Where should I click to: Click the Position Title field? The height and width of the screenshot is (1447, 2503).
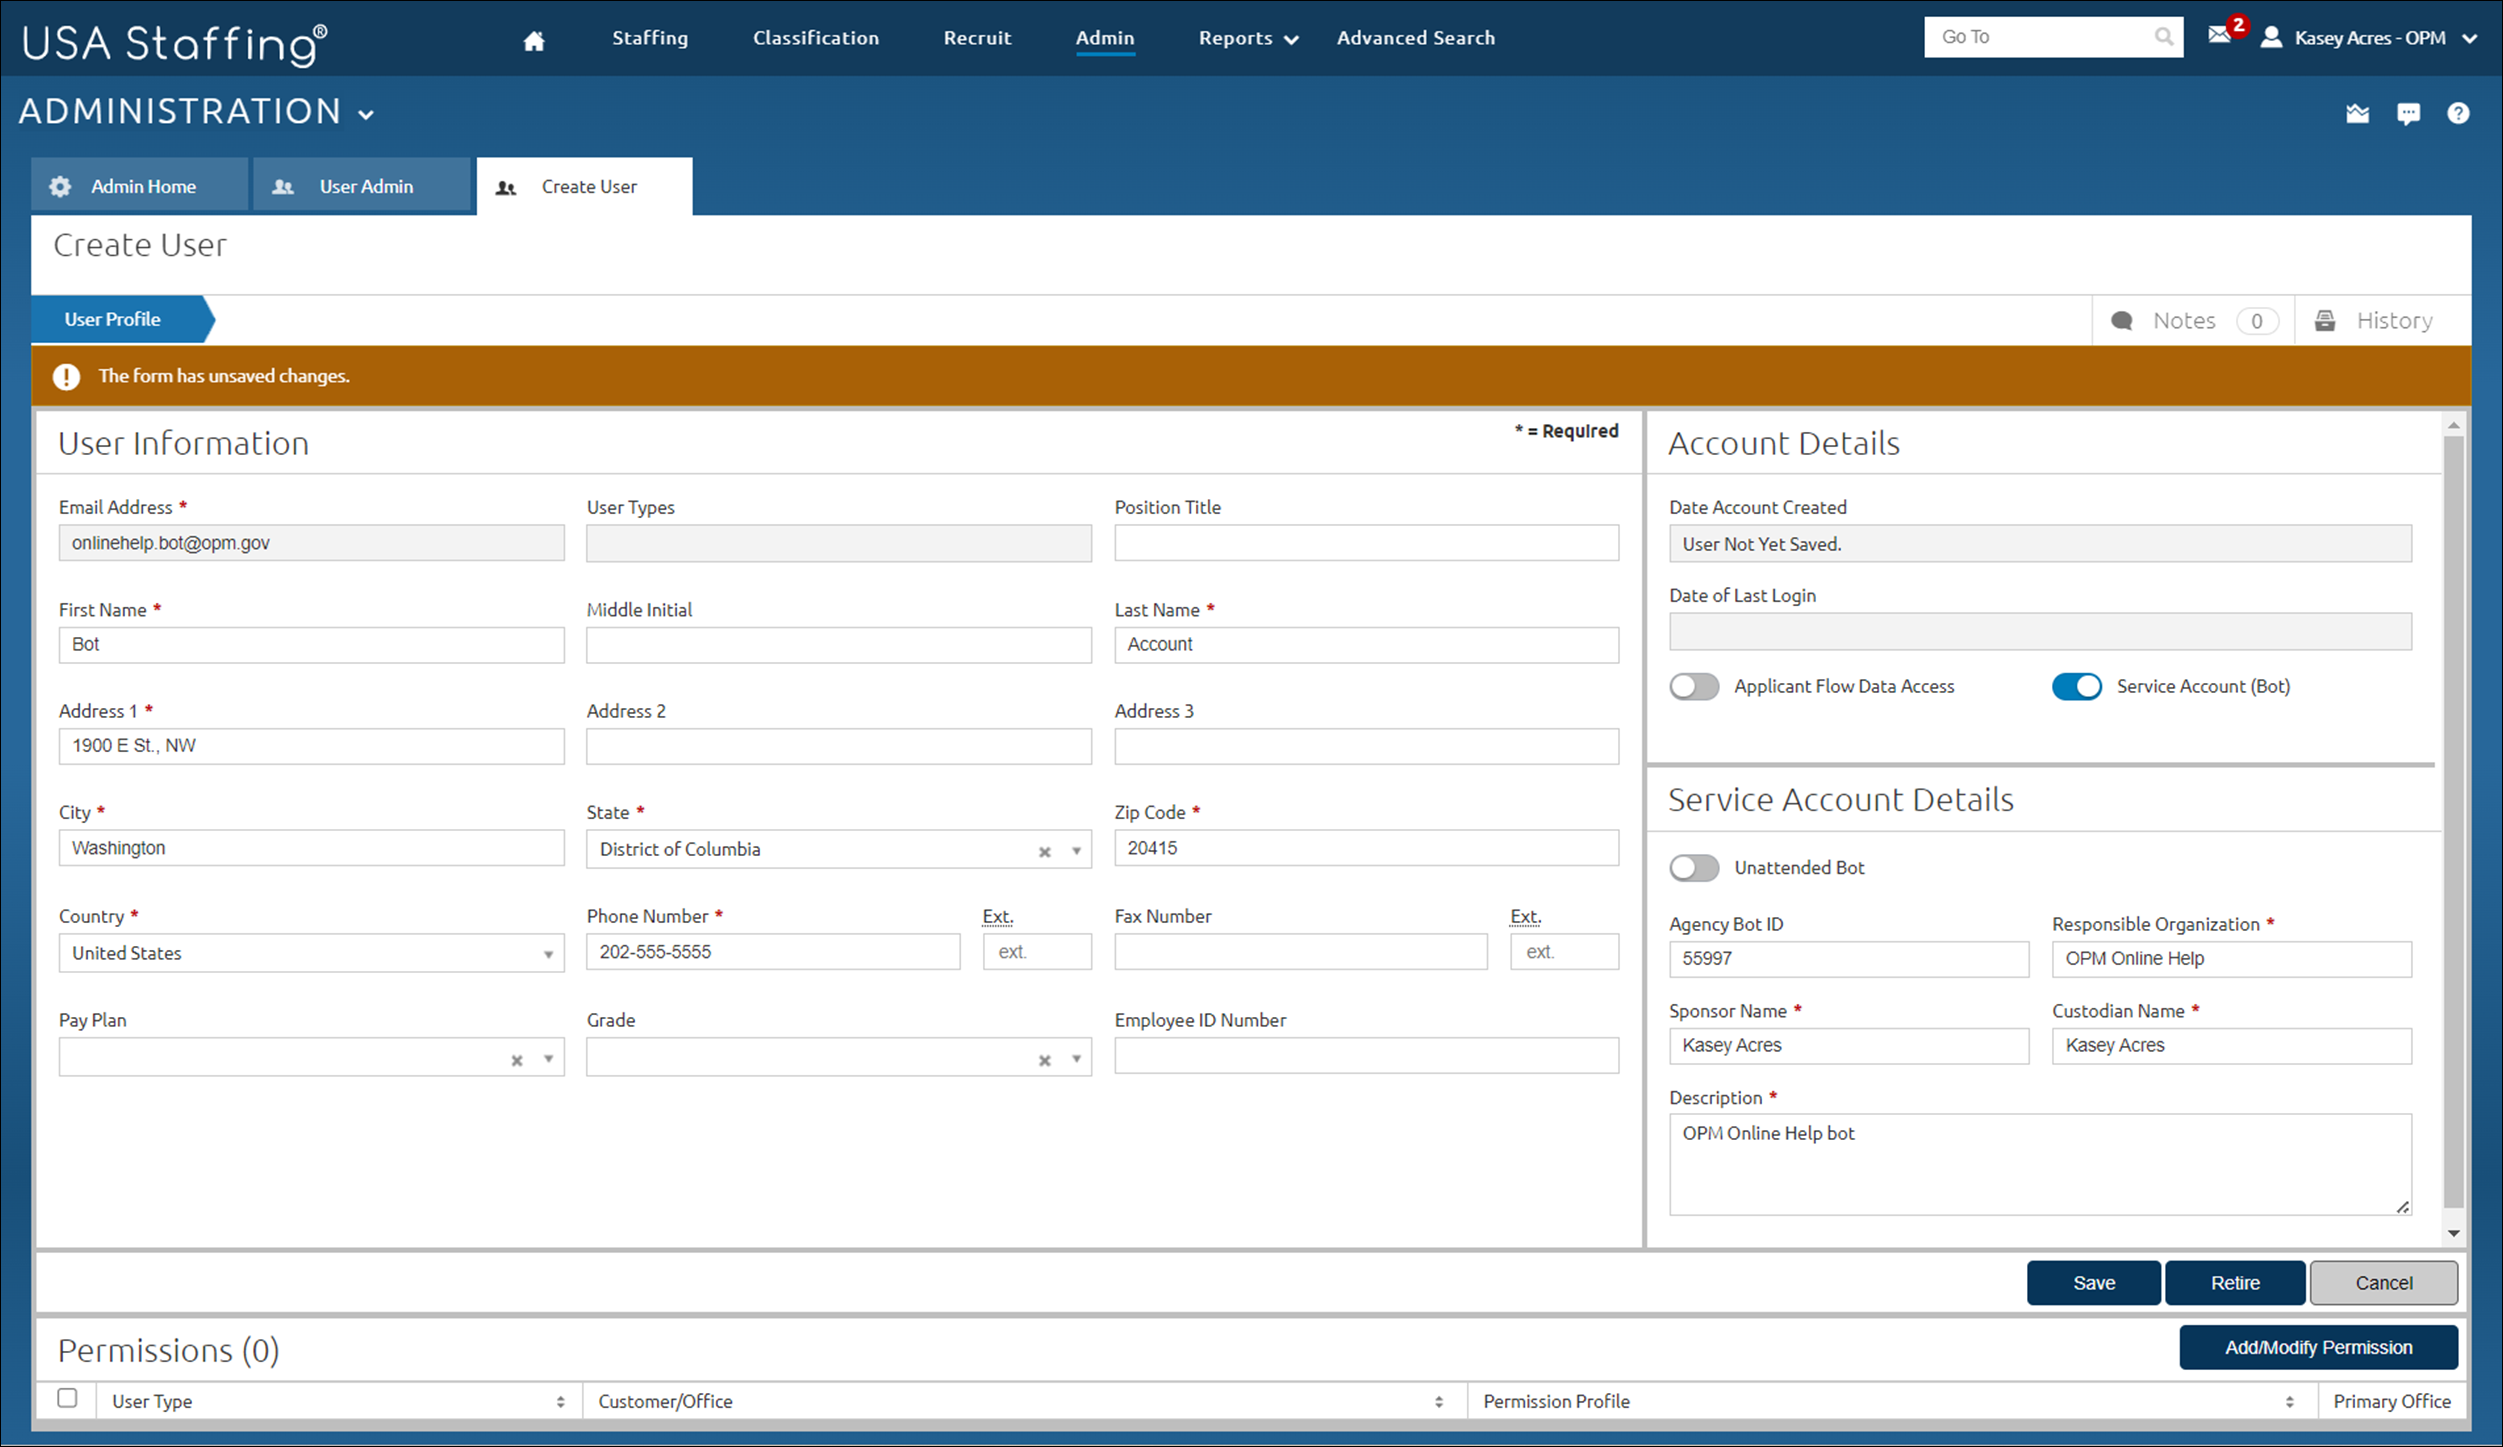(x=1366, y=543)
